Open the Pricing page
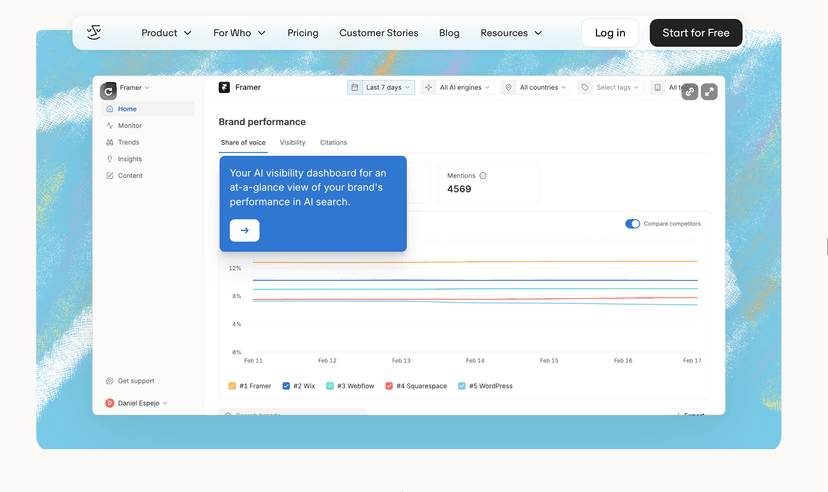Image resolution: width=828 pixels, height=492 pixels. (x=303, y=33)
